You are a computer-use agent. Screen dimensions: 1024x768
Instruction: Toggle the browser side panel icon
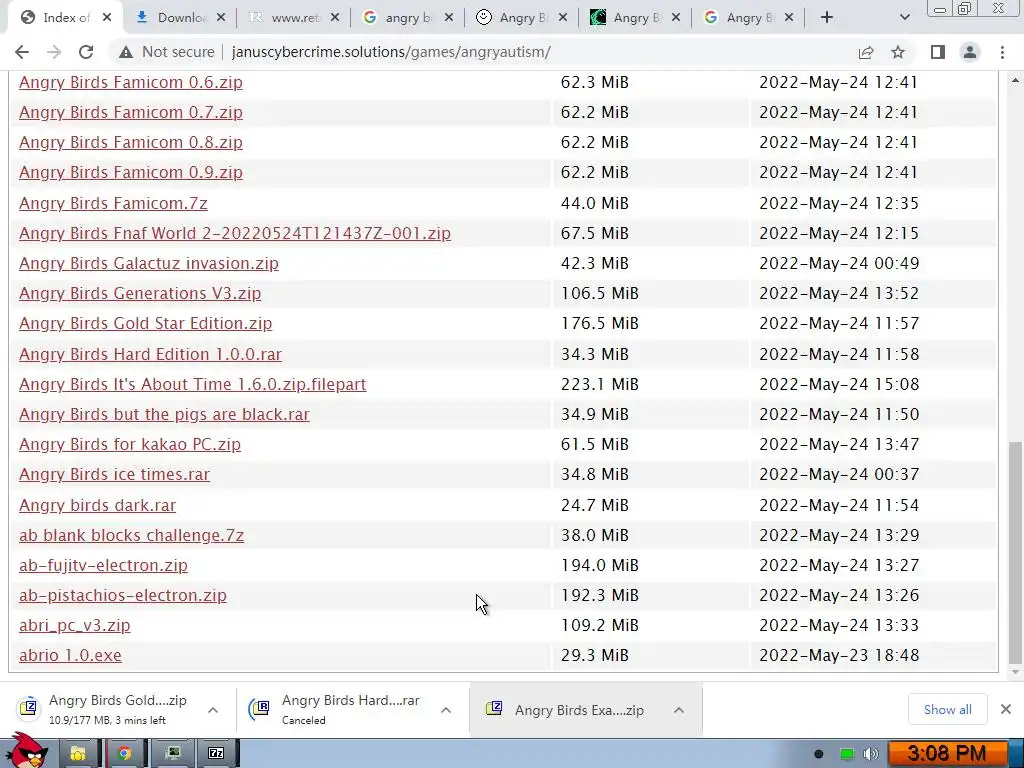pos(938,52)
